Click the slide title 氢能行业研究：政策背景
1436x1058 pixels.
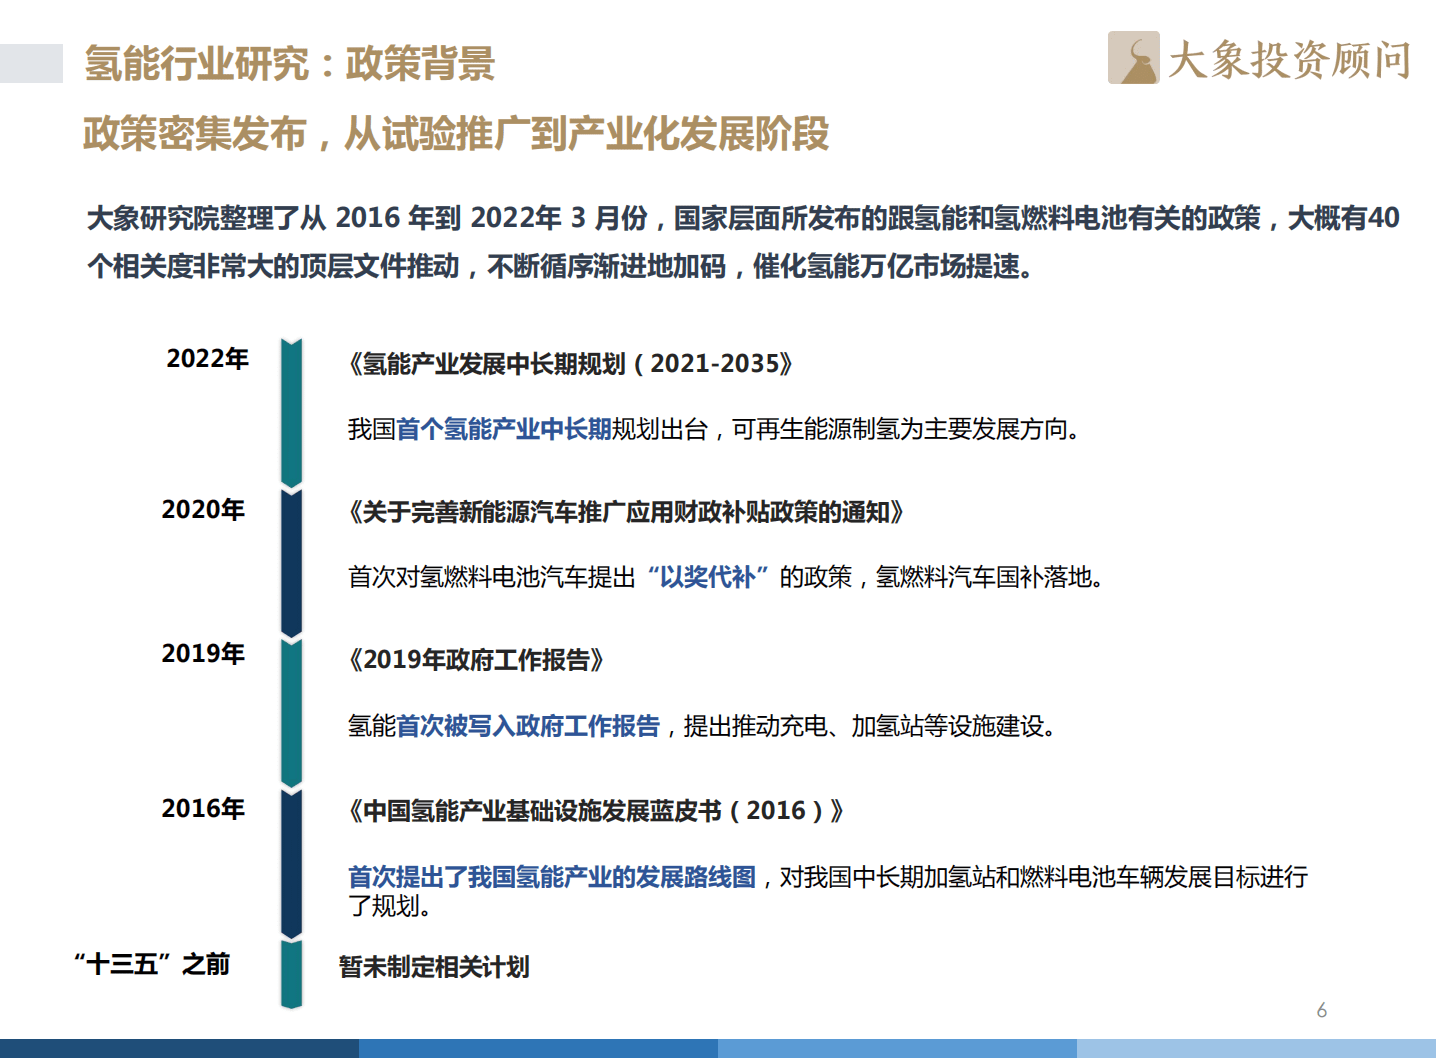point(291,62)
